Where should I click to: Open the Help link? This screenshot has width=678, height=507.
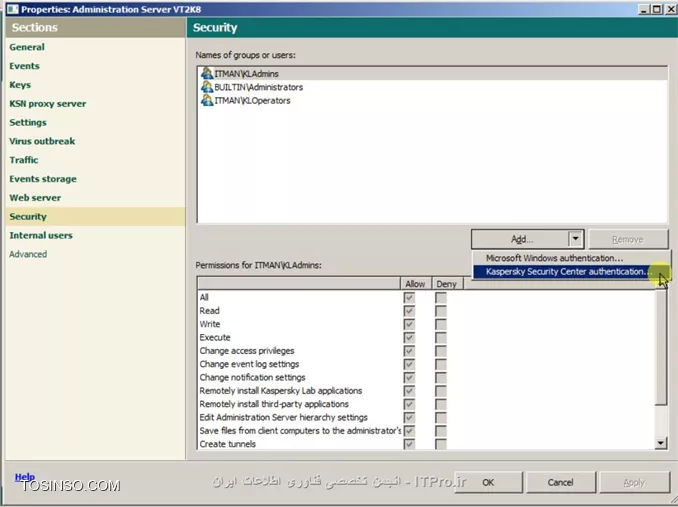coord(25,477)
